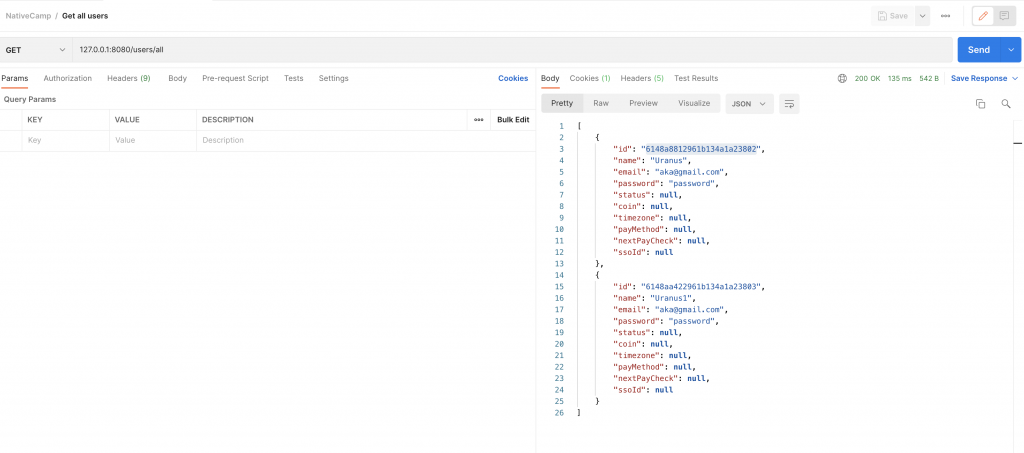Click the highlighted id 6148a8812961b134a1a23802

coord(701,149)
